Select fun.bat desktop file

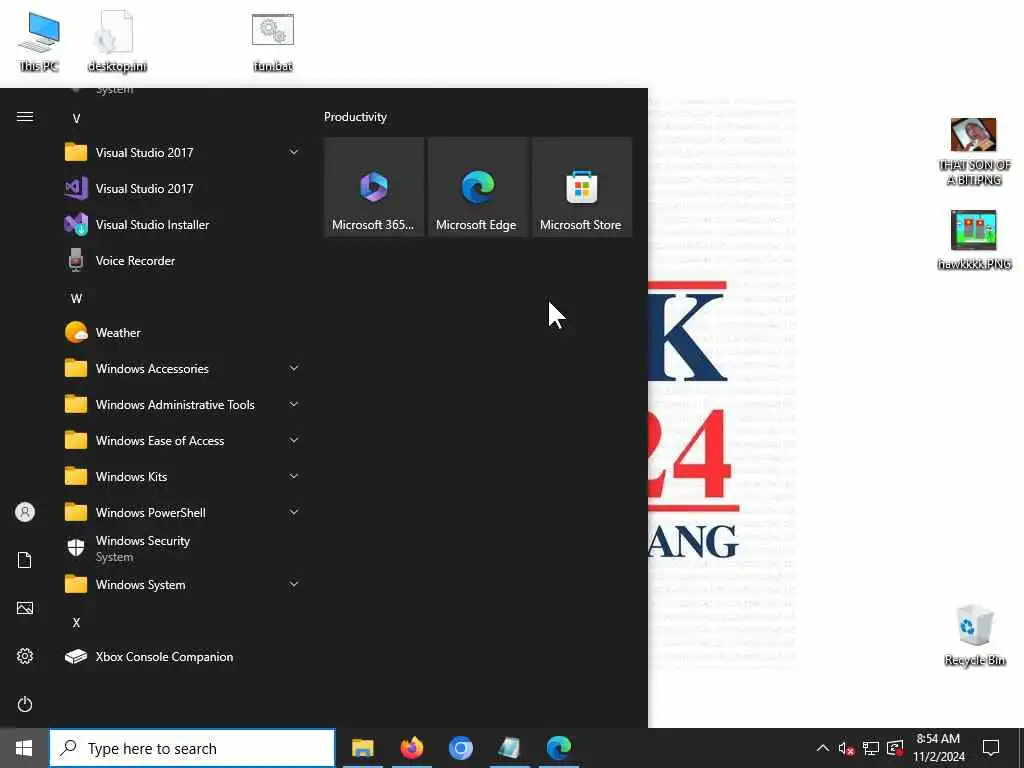coord(273,42)
